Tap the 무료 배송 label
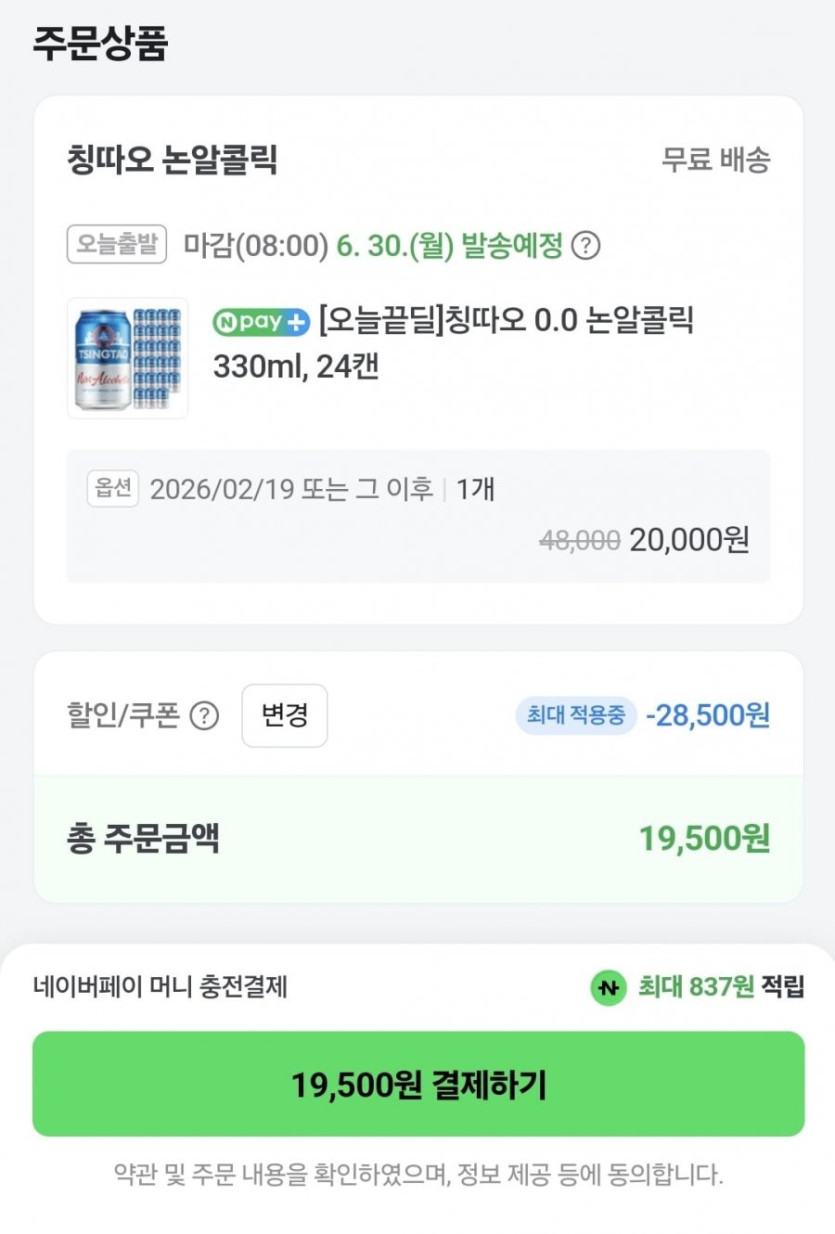 click(716, 159)
